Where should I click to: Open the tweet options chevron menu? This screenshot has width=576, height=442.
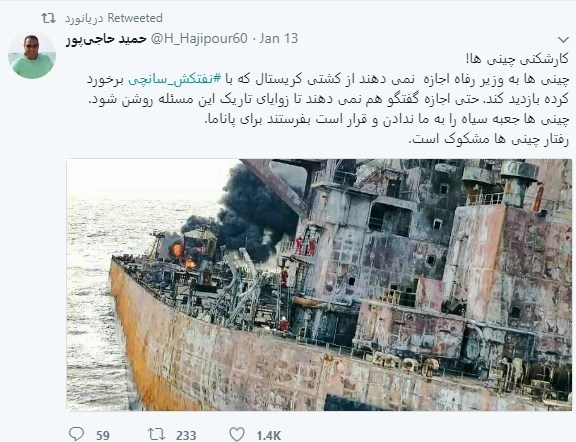563,39
